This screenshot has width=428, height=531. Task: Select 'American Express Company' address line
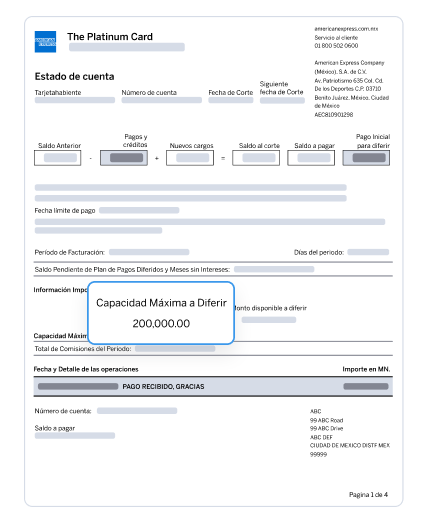(x=349, y=63)
